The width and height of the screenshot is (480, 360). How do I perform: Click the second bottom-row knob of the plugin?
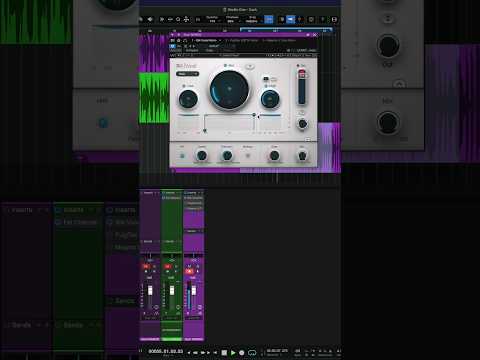pos(227,155)
